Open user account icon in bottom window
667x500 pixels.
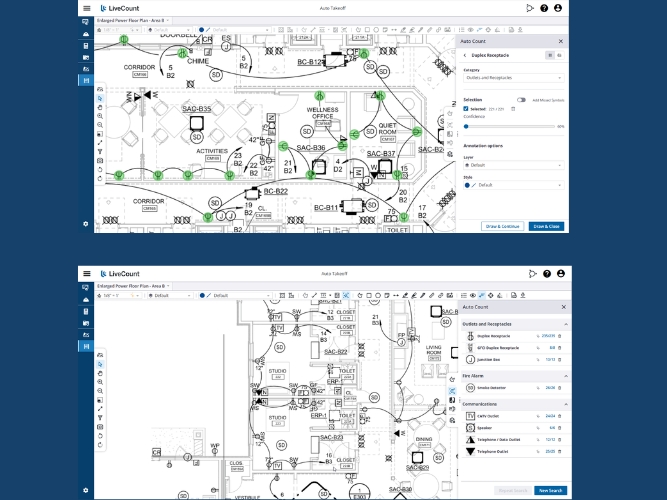click(x=561, y=274)
